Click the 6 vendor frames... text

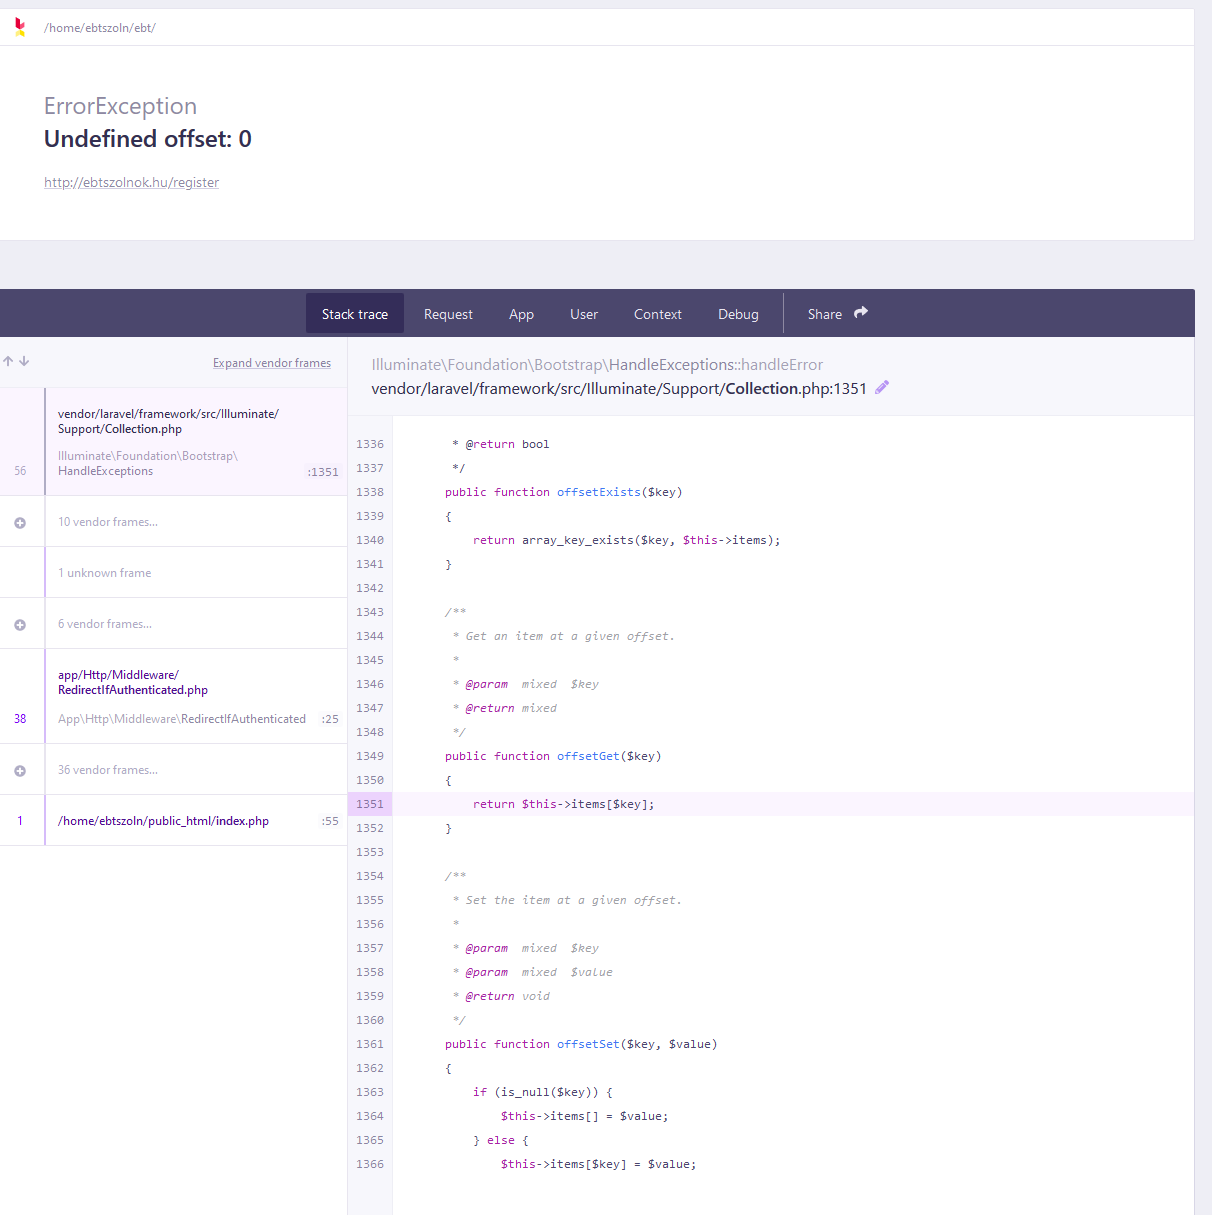click(105, 624)
